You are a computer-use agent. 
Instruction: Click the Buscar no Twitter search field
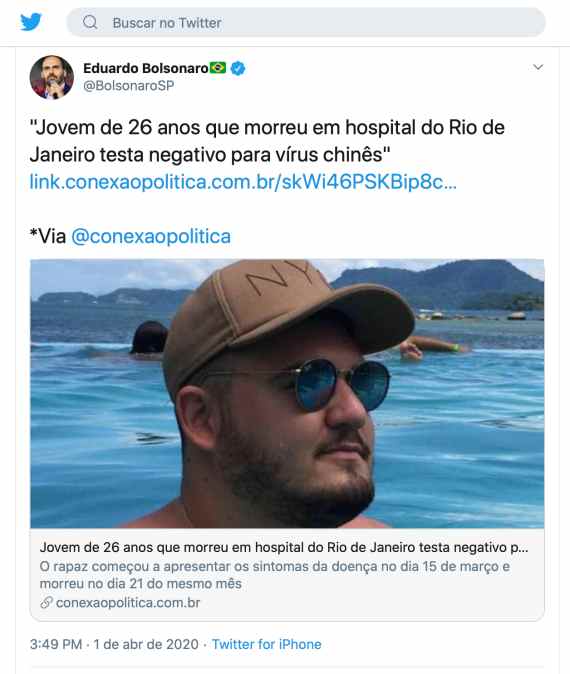[x=306, y=22]
